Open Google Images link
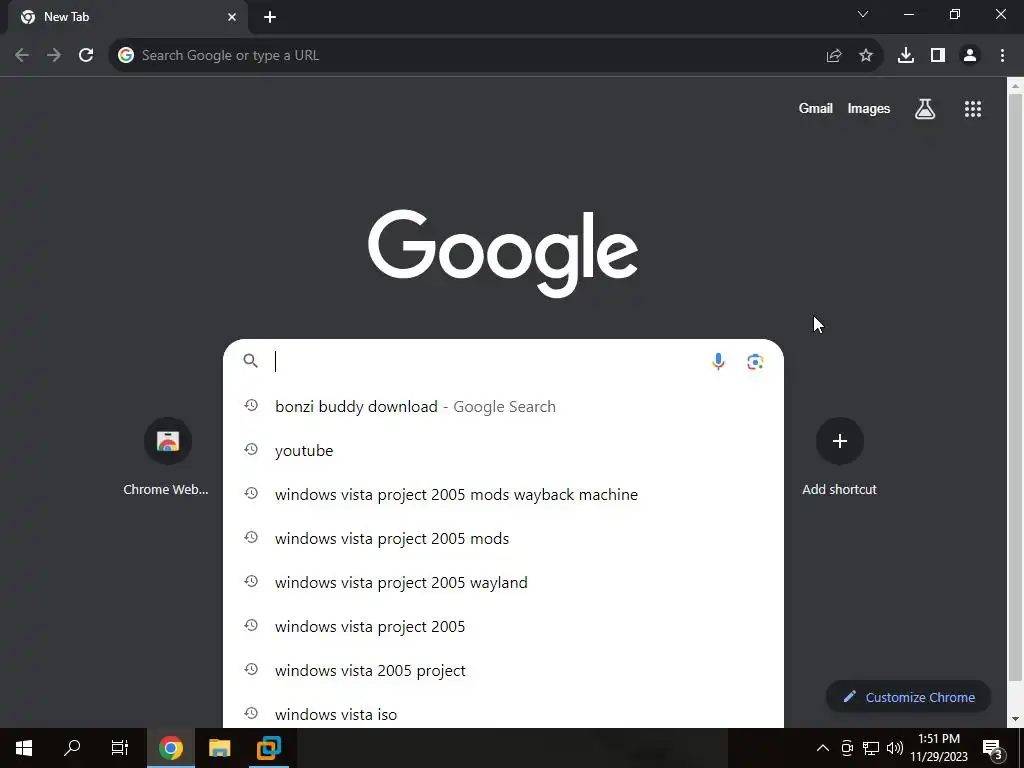 (x=869, y=108)
